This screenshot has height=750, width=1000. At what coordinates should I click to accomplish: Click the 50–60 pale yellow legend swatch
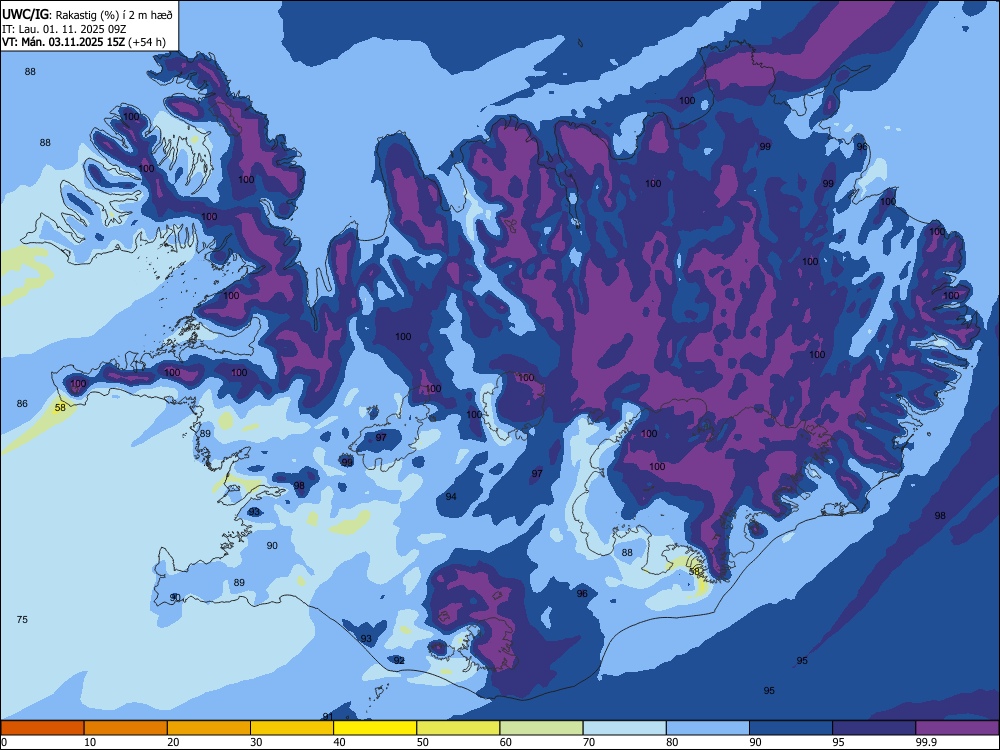(458, 728)
